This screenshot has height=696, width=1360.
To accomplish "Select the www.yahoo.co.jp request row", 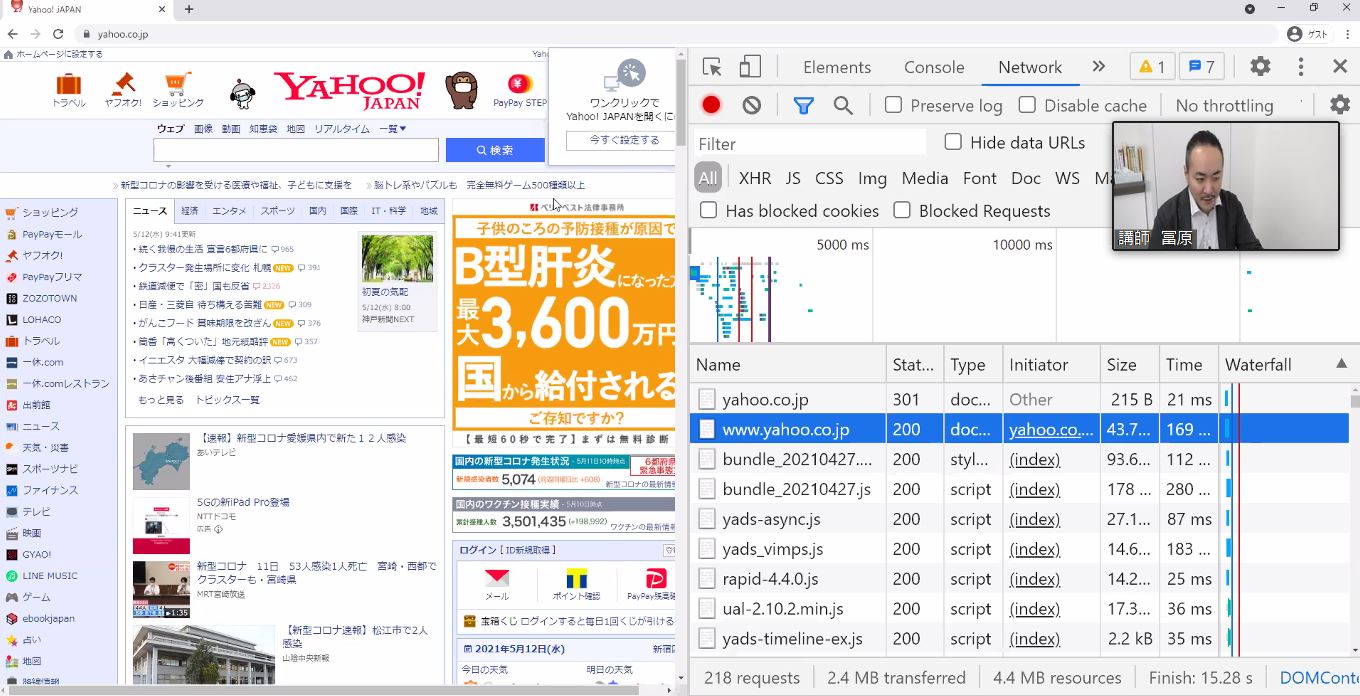I will click(x=1019, y=429).
